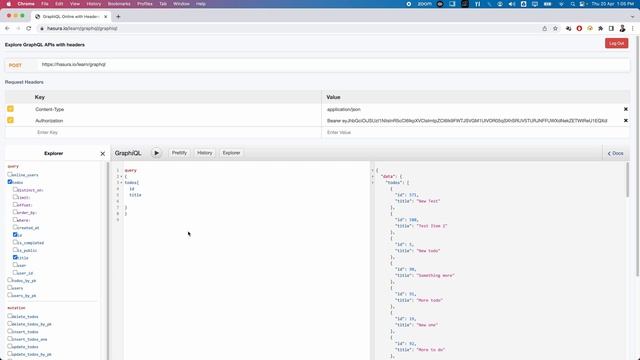The image size is (640, 360).
Task: Open the History menu in menu bar
Action: pos(93,4)
